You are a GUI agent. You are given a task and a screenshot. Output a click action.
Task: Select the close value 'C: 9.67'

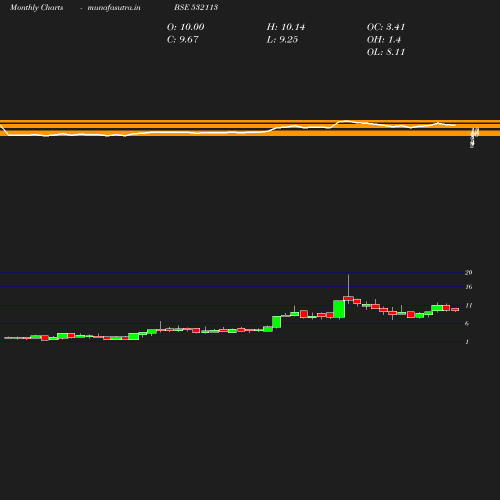[182, 40]
